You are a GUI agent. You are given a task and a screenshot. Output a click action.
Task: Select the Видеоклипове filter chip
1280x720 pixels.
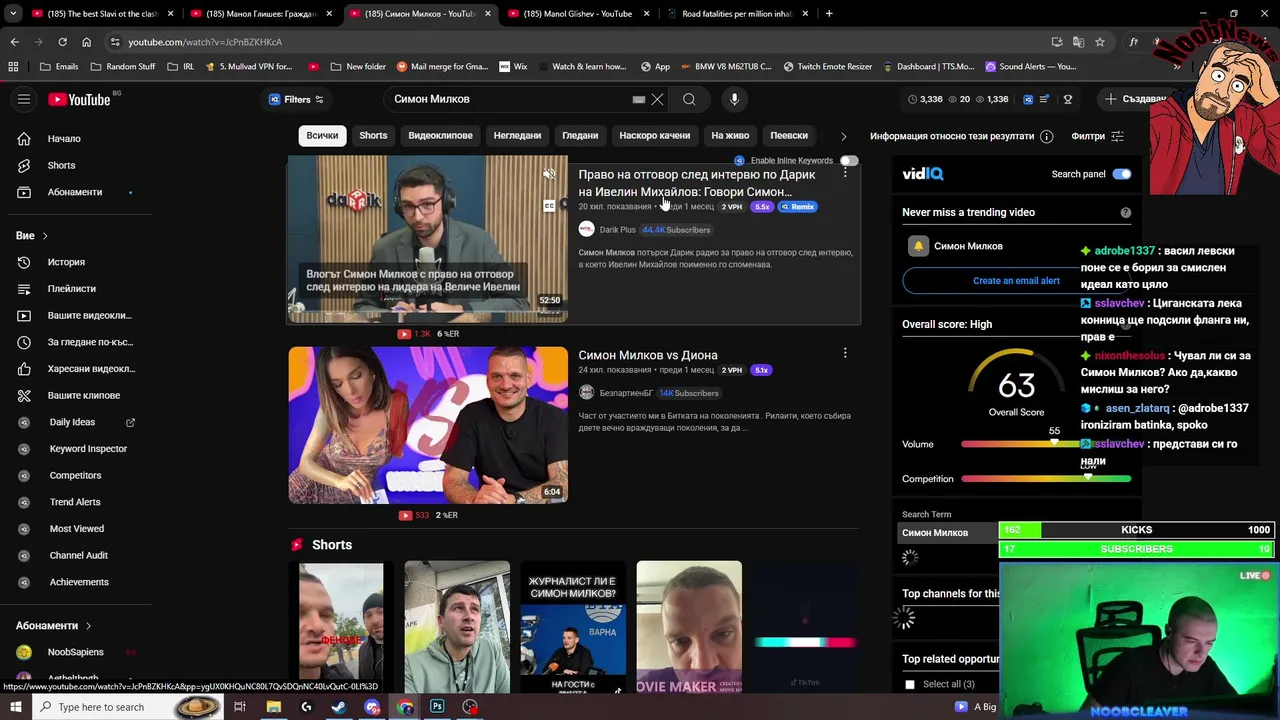click(440, 135)
